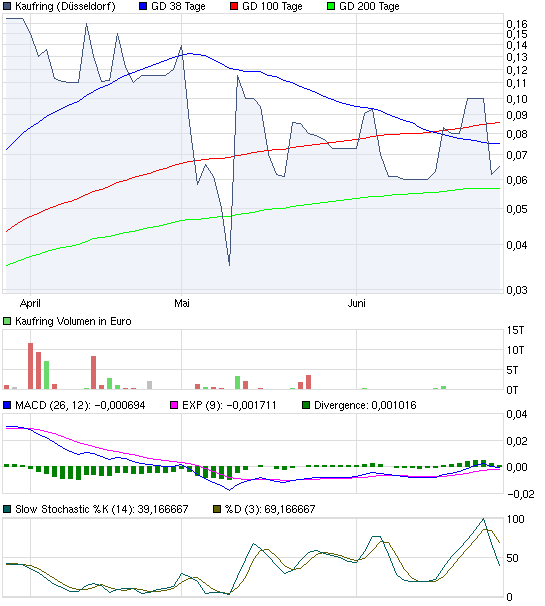Click the 5T volume axis label
Image resolution: width=545 pixels, height=606 pixels.
513,371
